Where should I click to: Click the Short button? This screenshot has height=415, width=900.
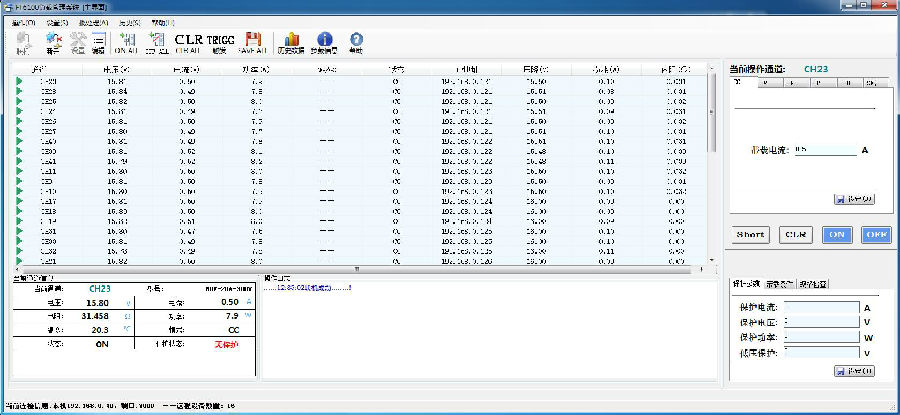[x=751, y=235]
